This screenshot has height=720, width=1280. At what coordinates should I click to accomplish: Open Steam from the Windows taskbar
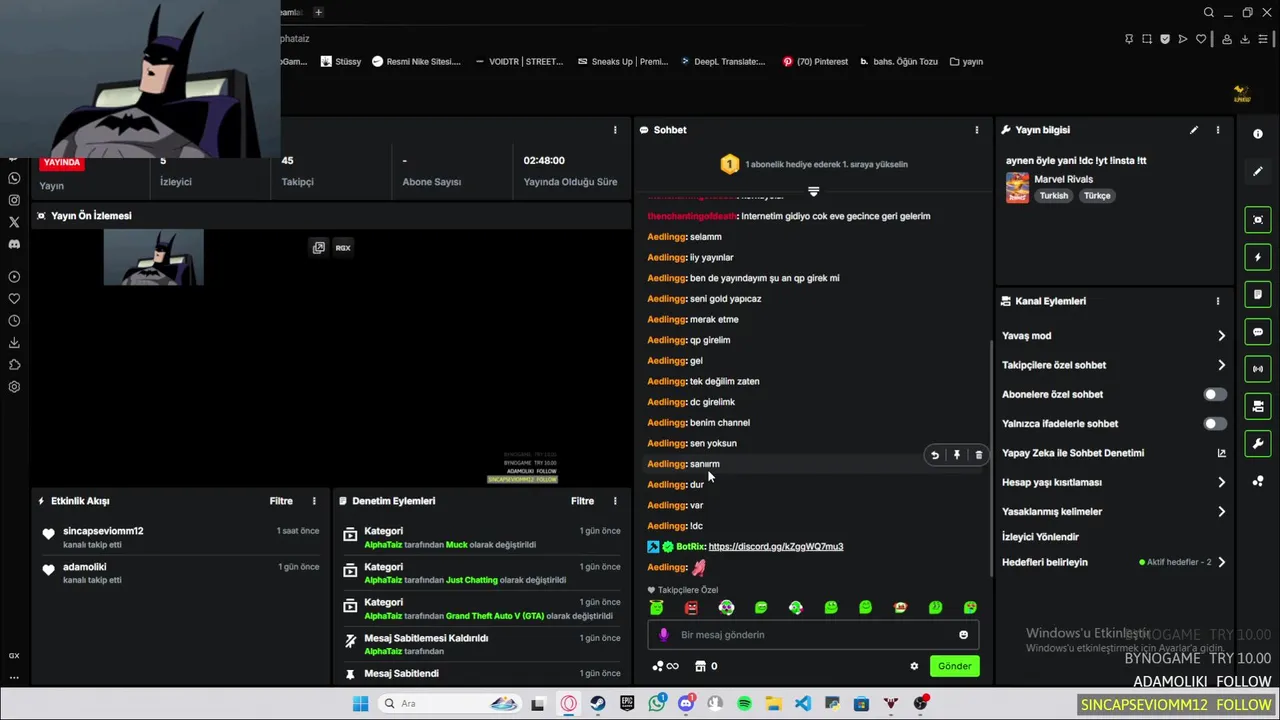pos(598,704)
